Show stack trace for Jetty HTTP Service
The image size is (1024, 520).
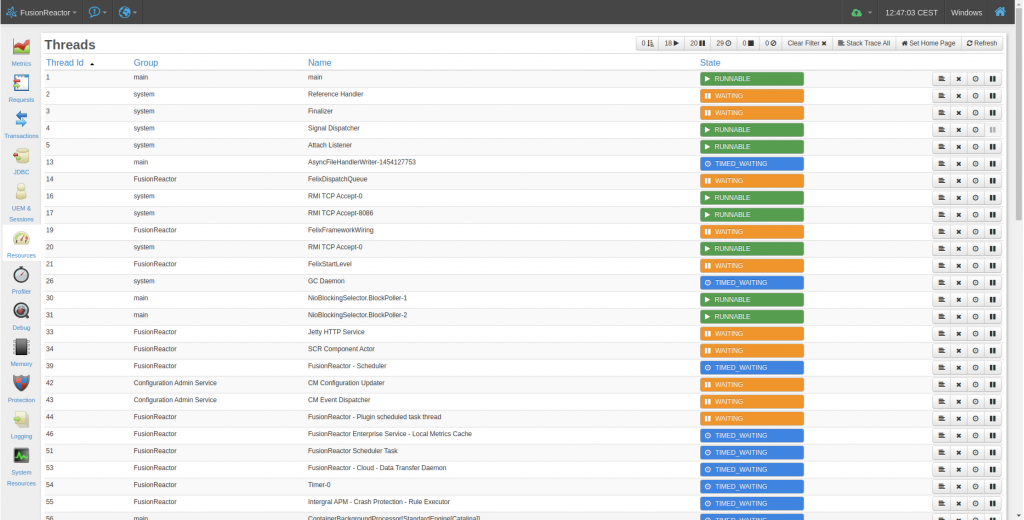pos(941,334)
